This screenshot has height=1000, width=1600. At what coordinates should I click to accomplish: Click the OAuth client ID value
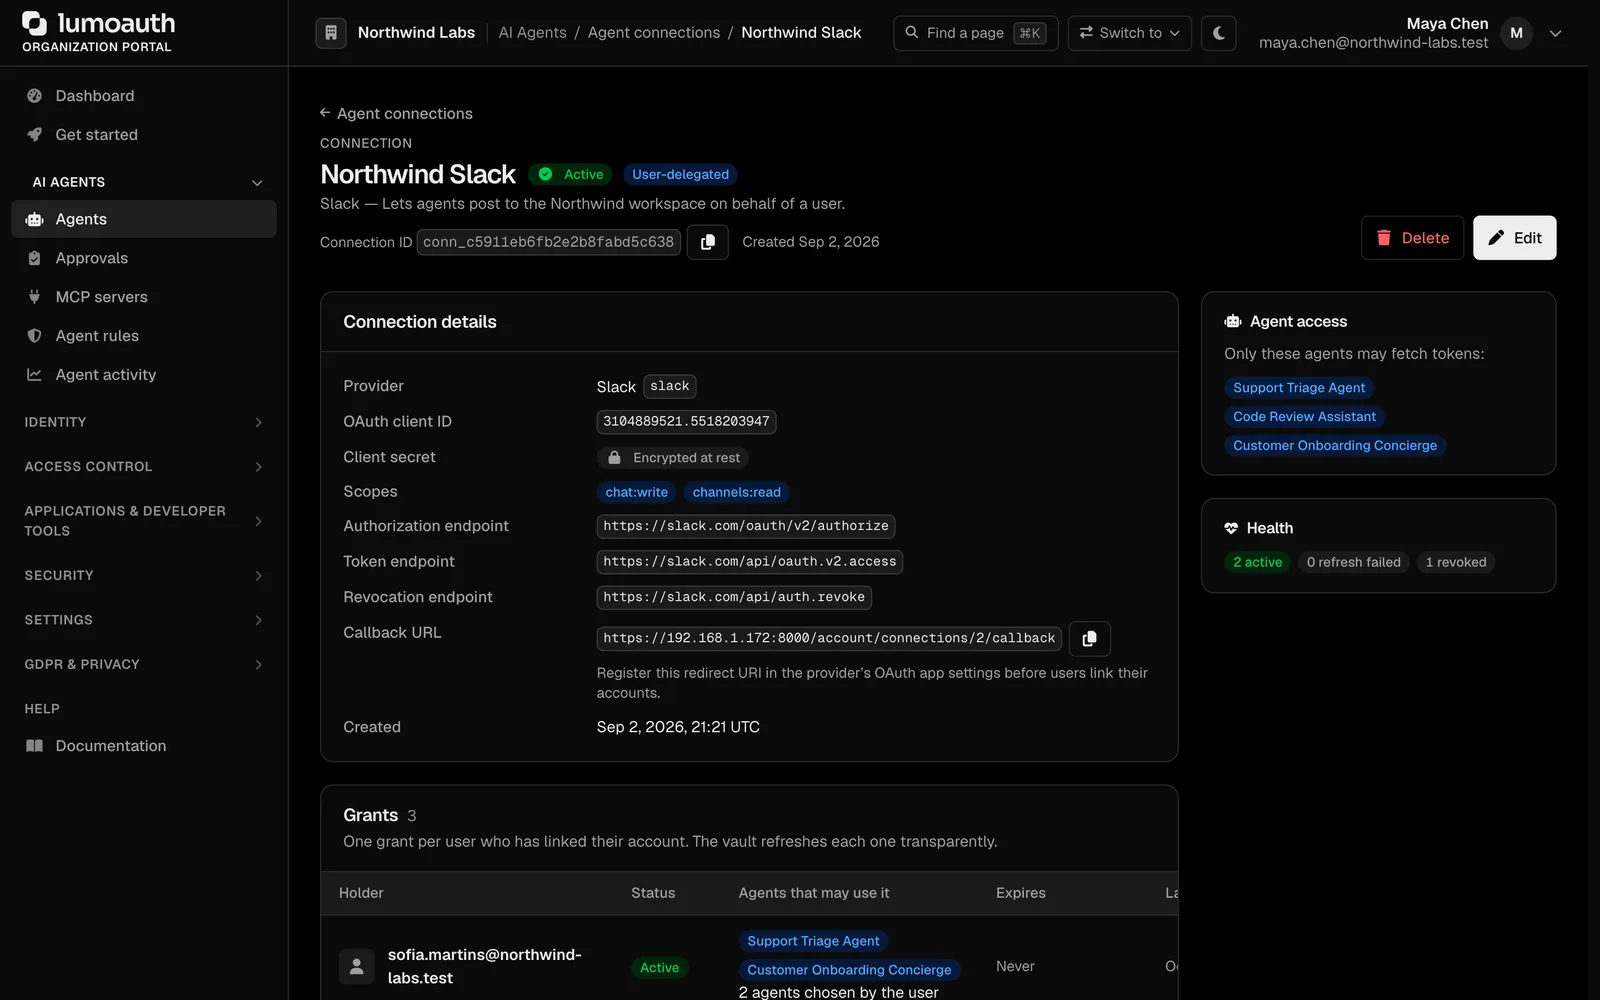[686, 422]
